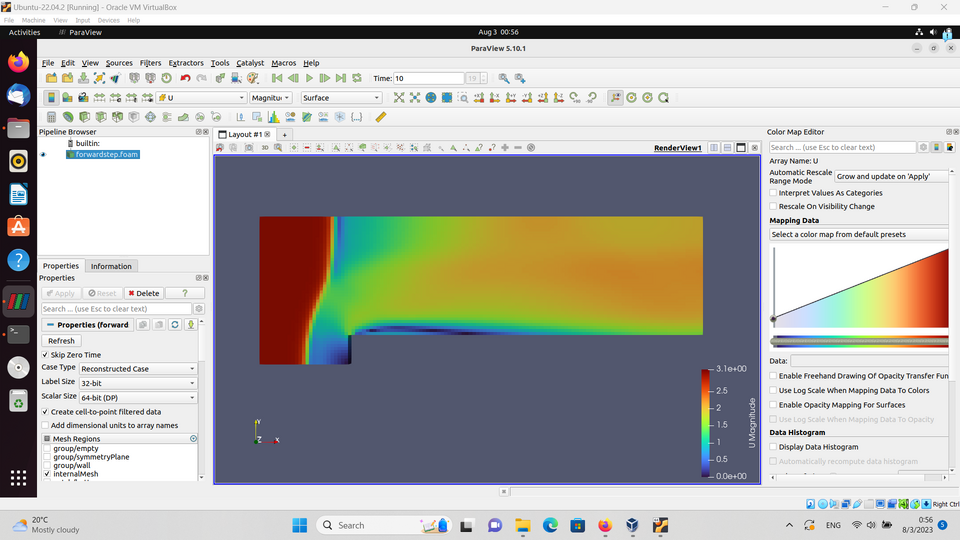This screenshot has height=540, width=960.
Task: Toggle color legend visibility icon
Action: point(51,98)
